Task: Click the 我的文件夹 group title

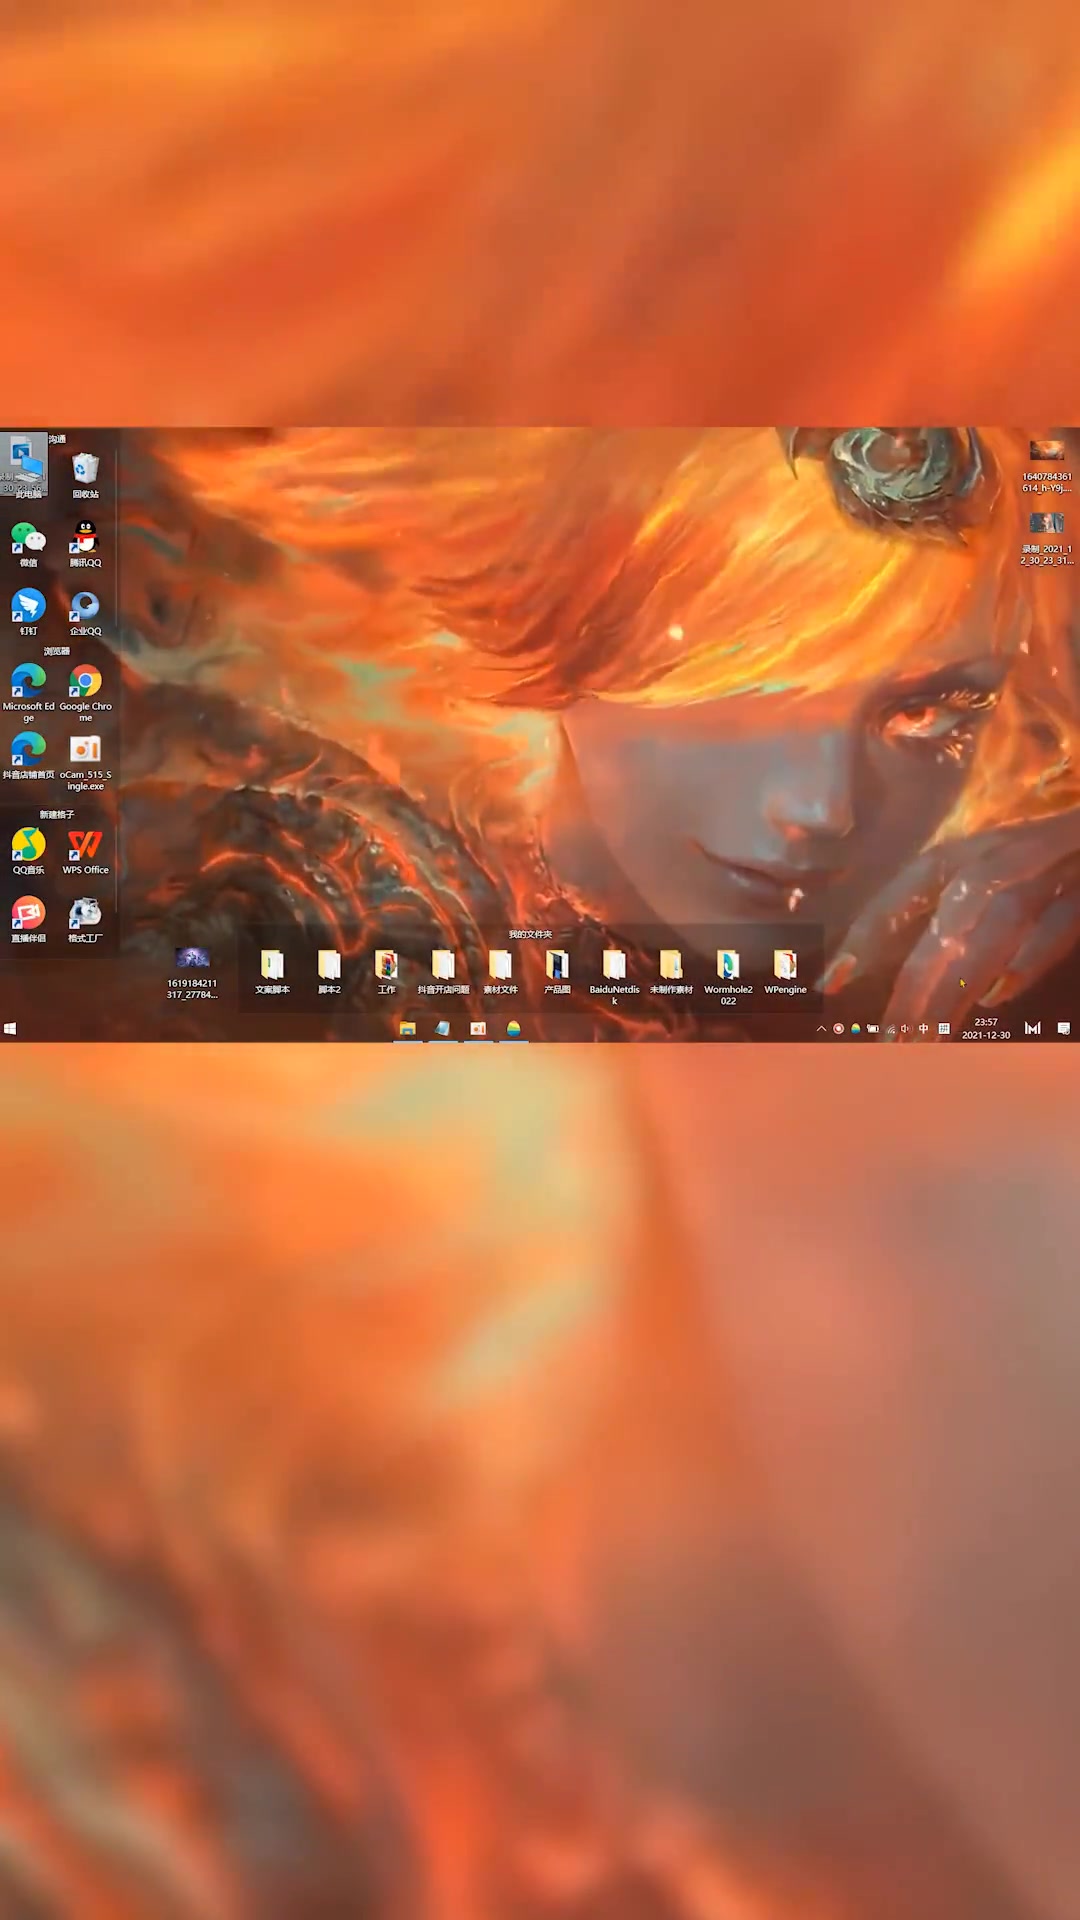Action: pyautogui.click(x=530, y=934)
